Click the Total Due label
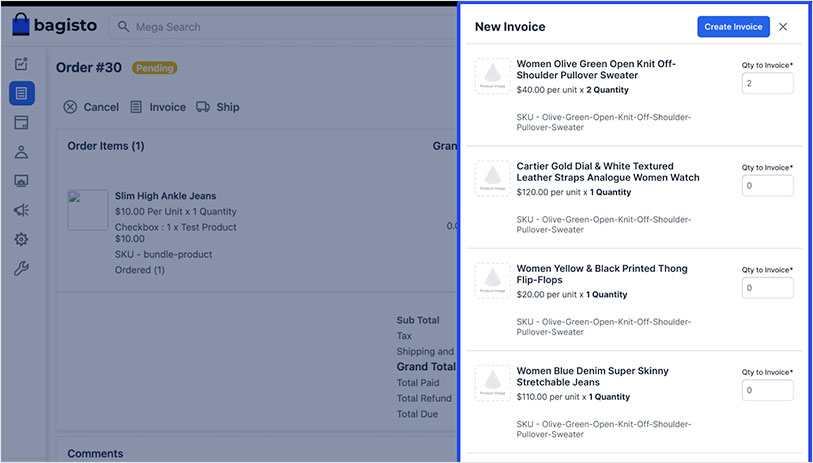 (417, 414)
